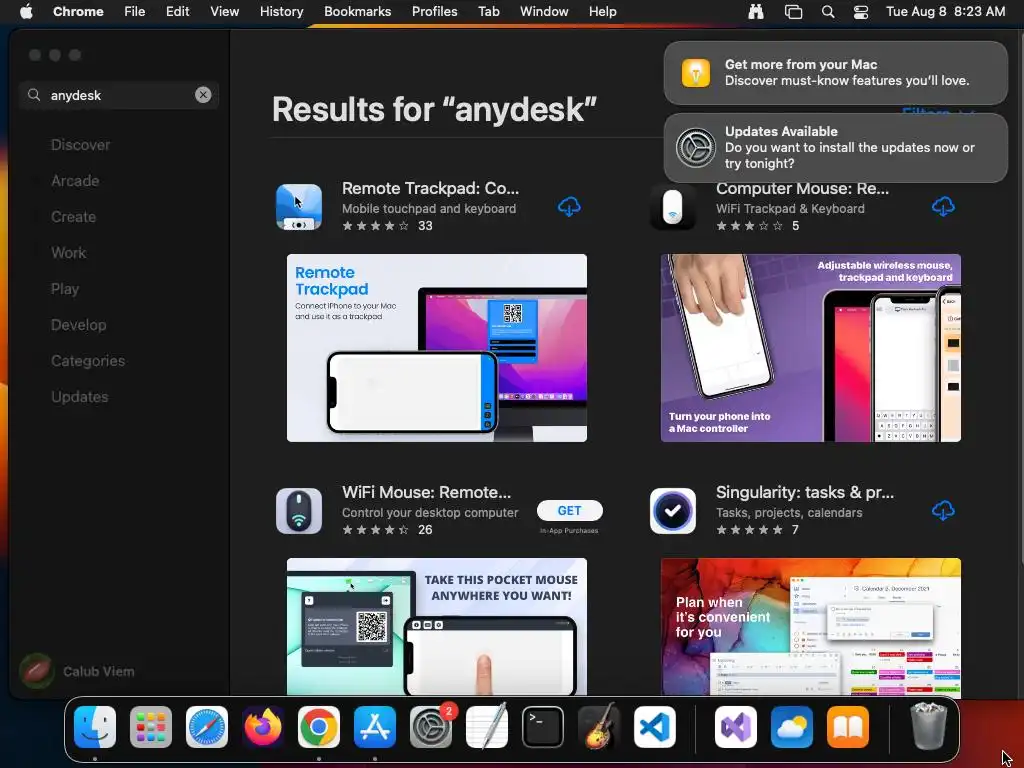Screen dimensions: 1024x768
Task: Open the Updates Available notification
Action: tap(836, 148)
